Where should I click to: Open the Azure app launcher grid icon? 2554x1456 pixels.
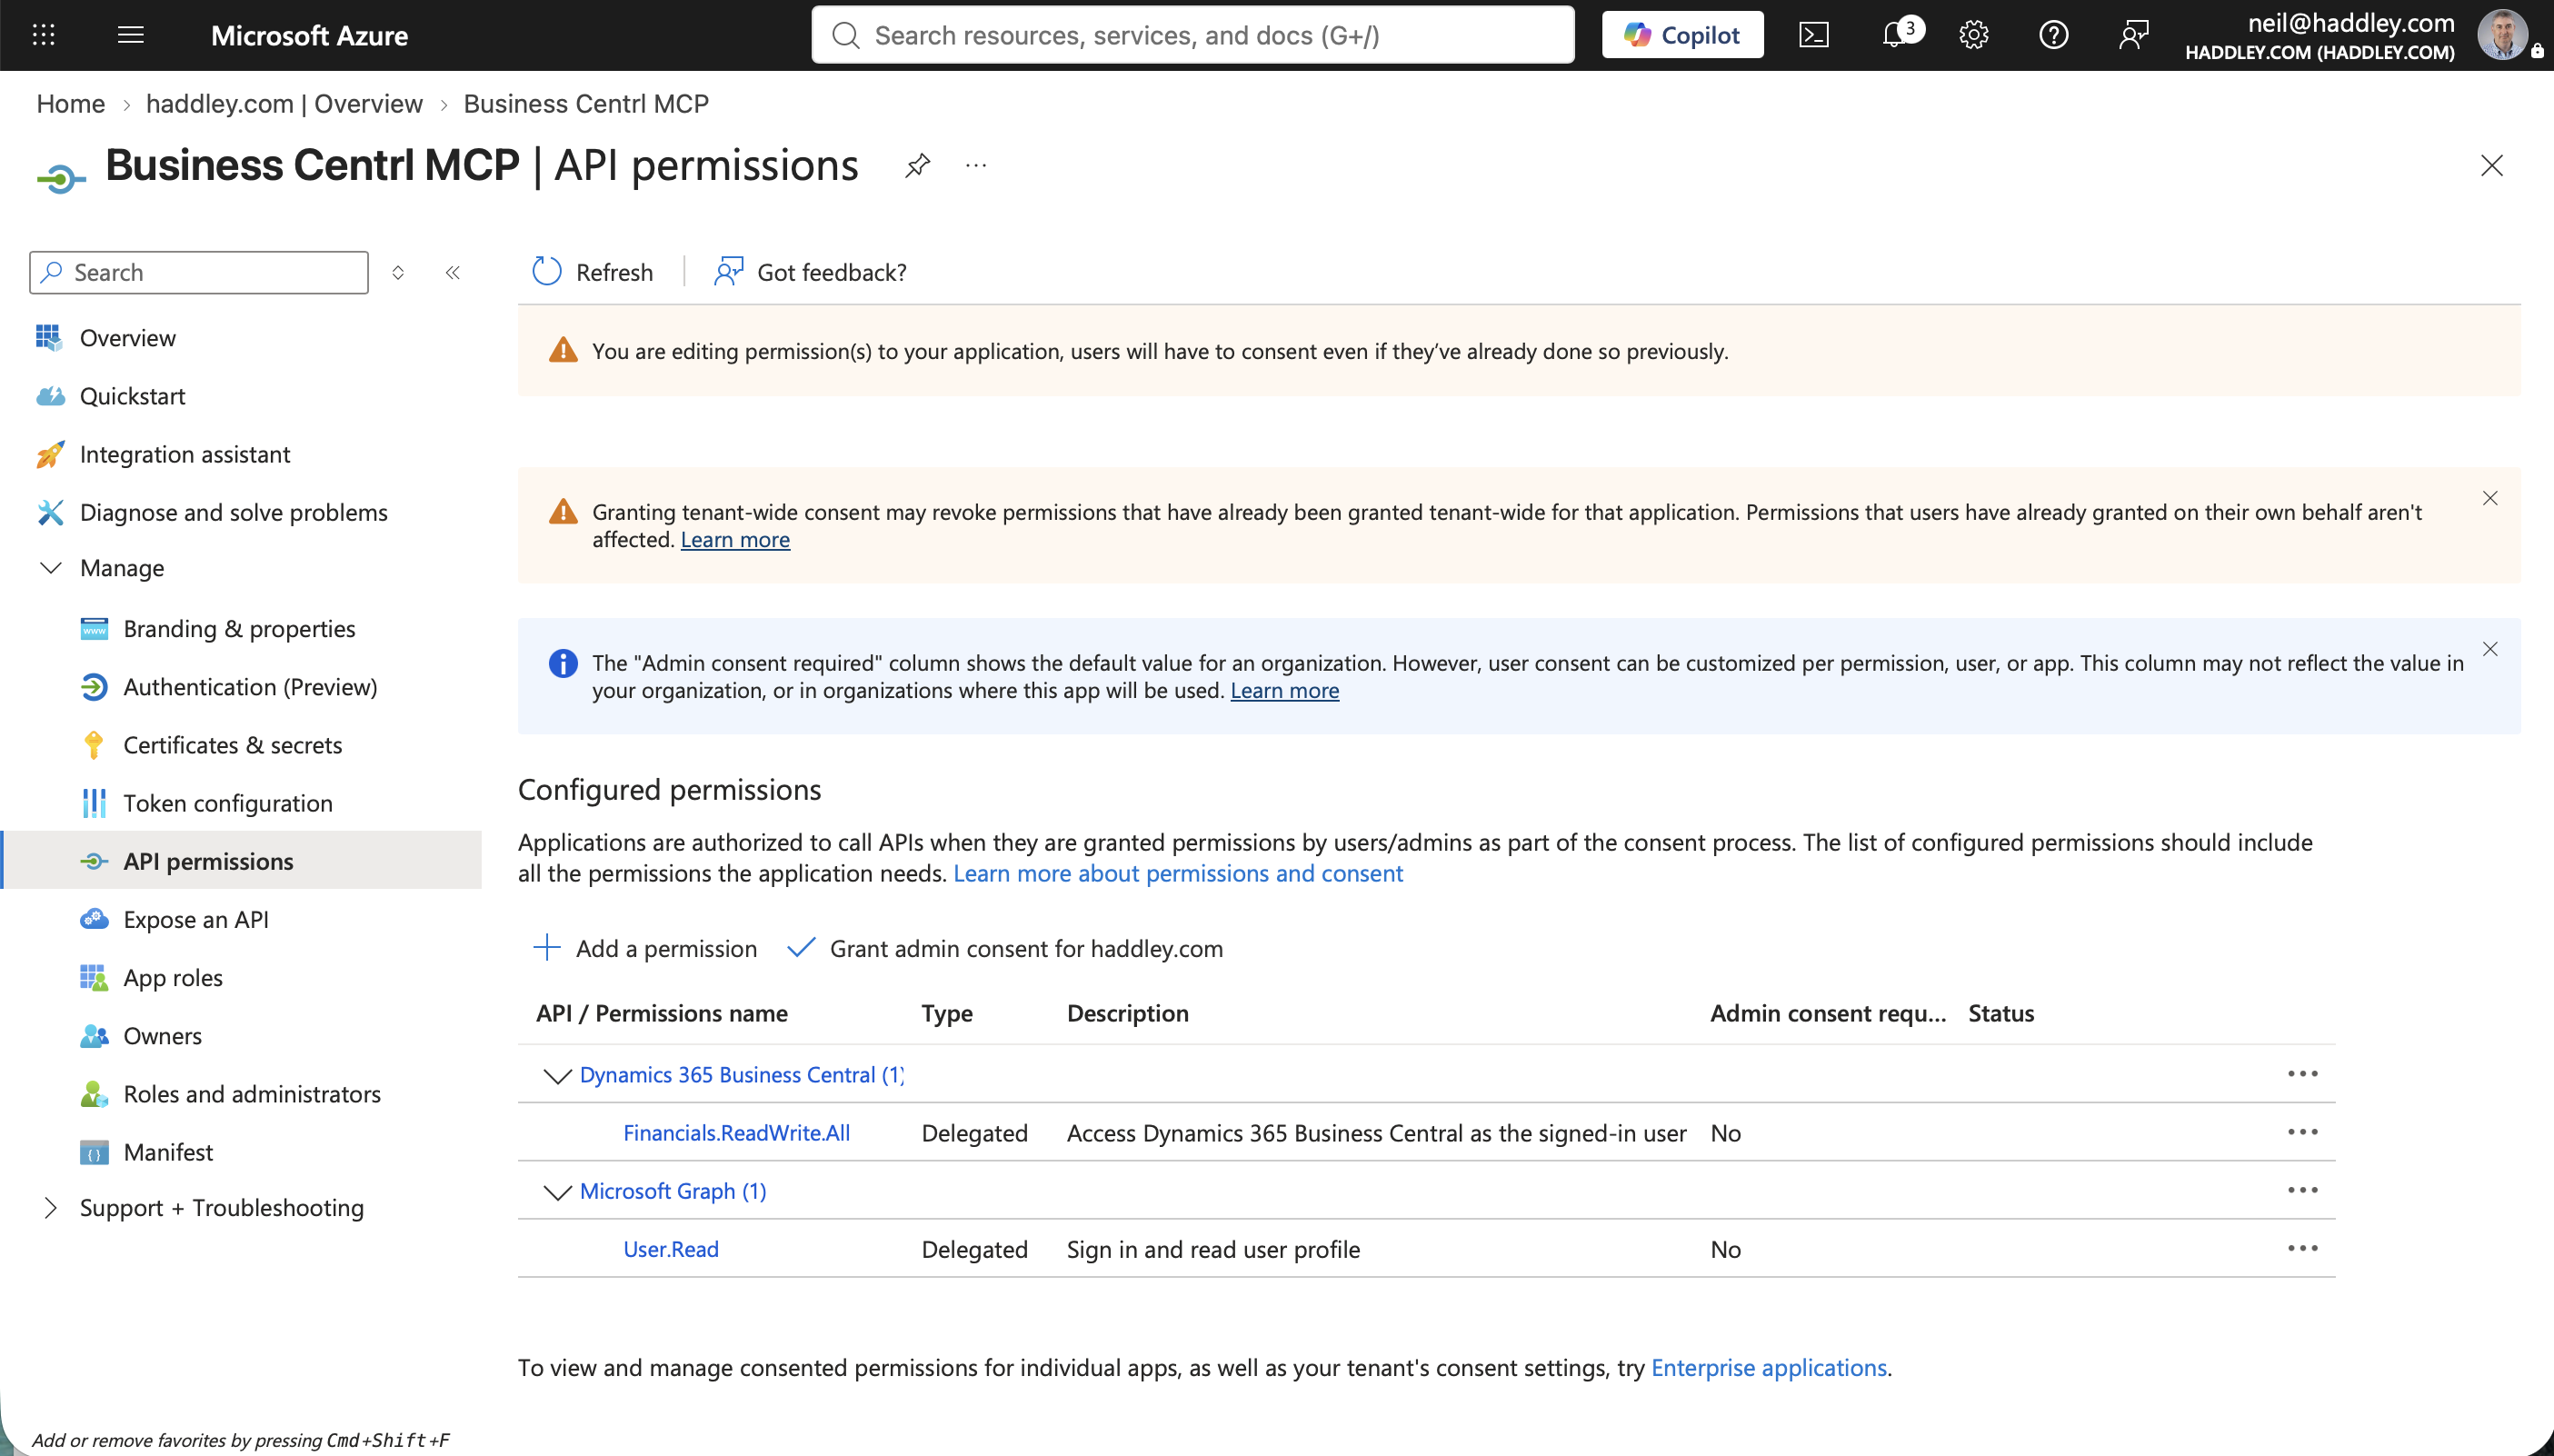click(x=44, y=35)
